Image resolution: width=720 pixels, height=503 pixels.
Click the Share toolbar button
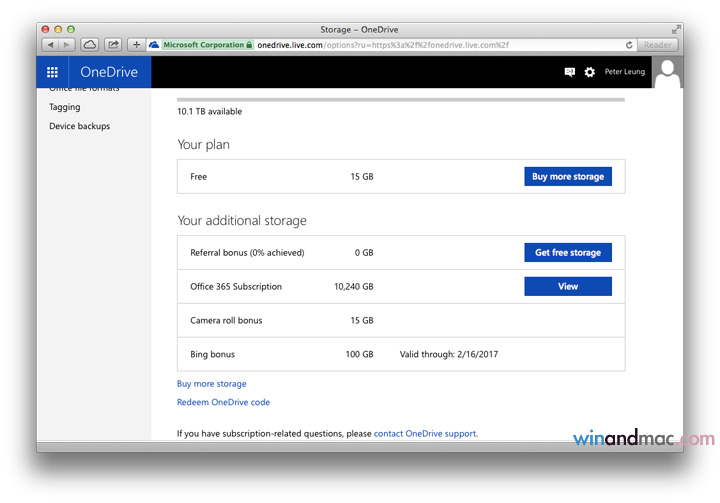[x=113, y=45]
